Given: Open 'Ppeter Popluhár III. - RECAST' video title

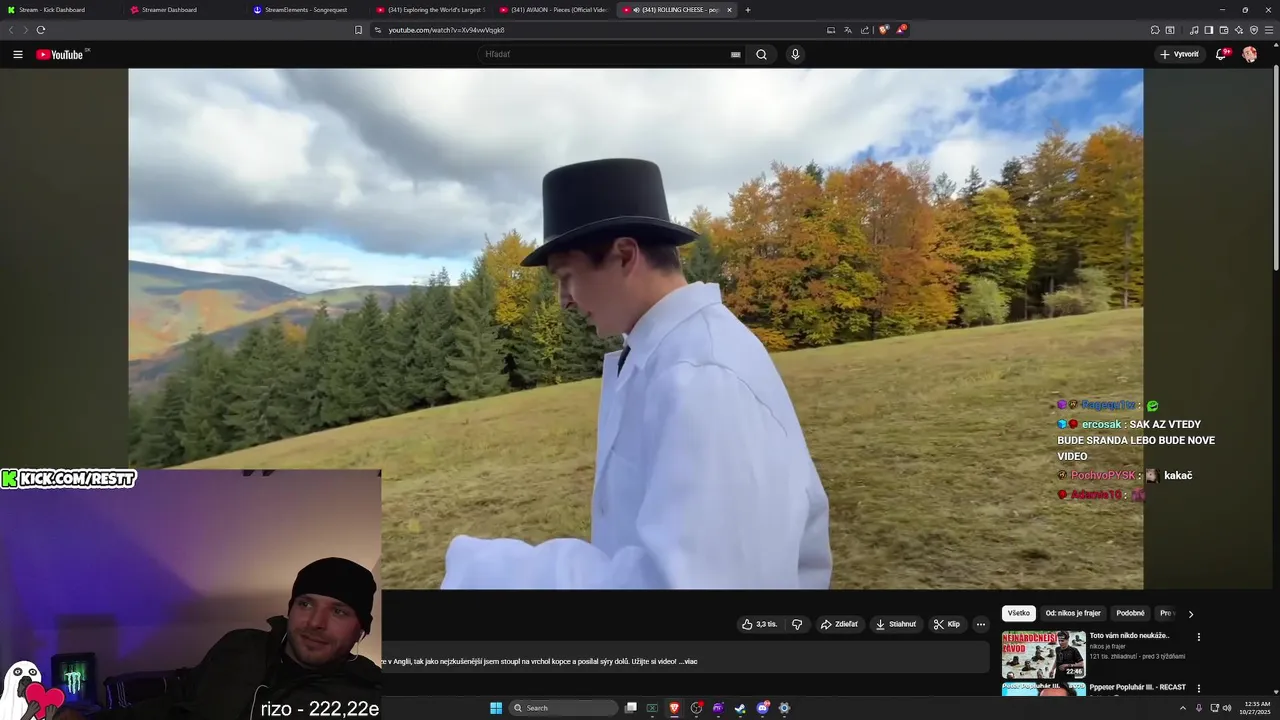Looking at the screenshot, I should (1138, 688).
